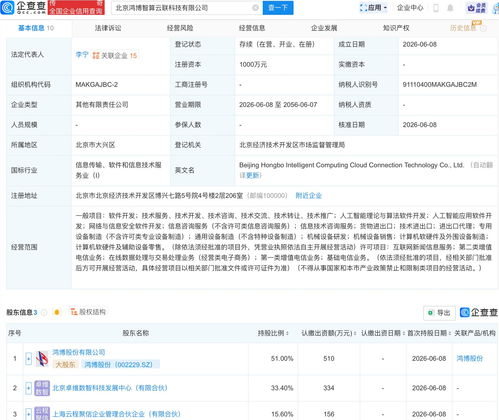This screenshot has width=499, height=420.
Task: Click the 导出 export button
Action: coord(439,313)
